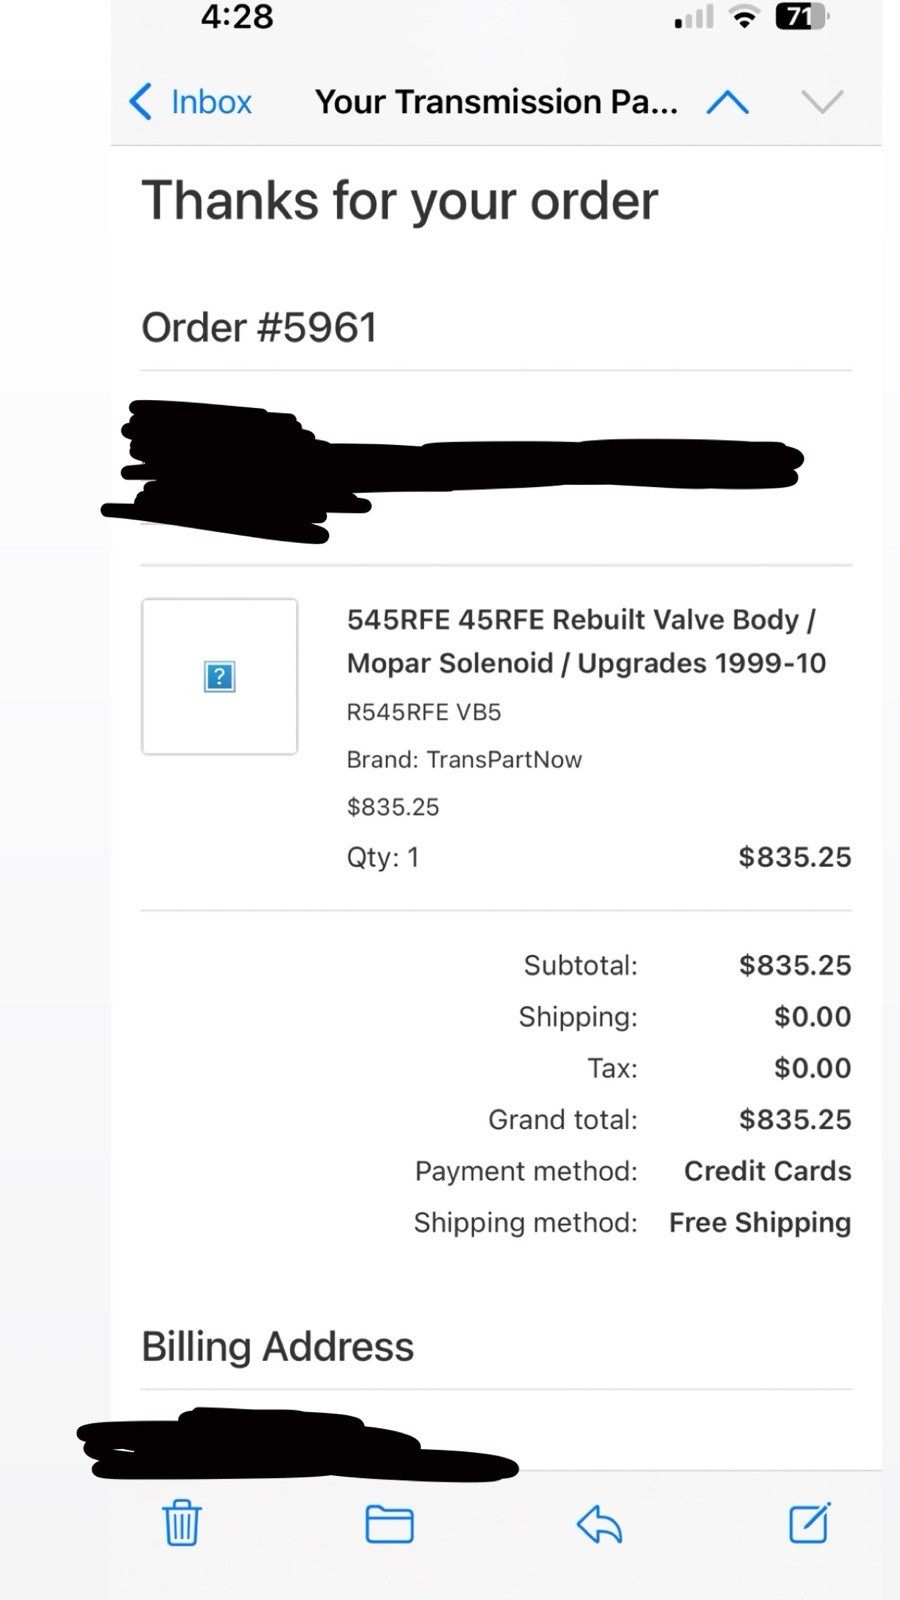Tap the Grand total amount $835.25
Image resolution: width=900 pixels, height=1600 pixels.
pos(795,1119)
